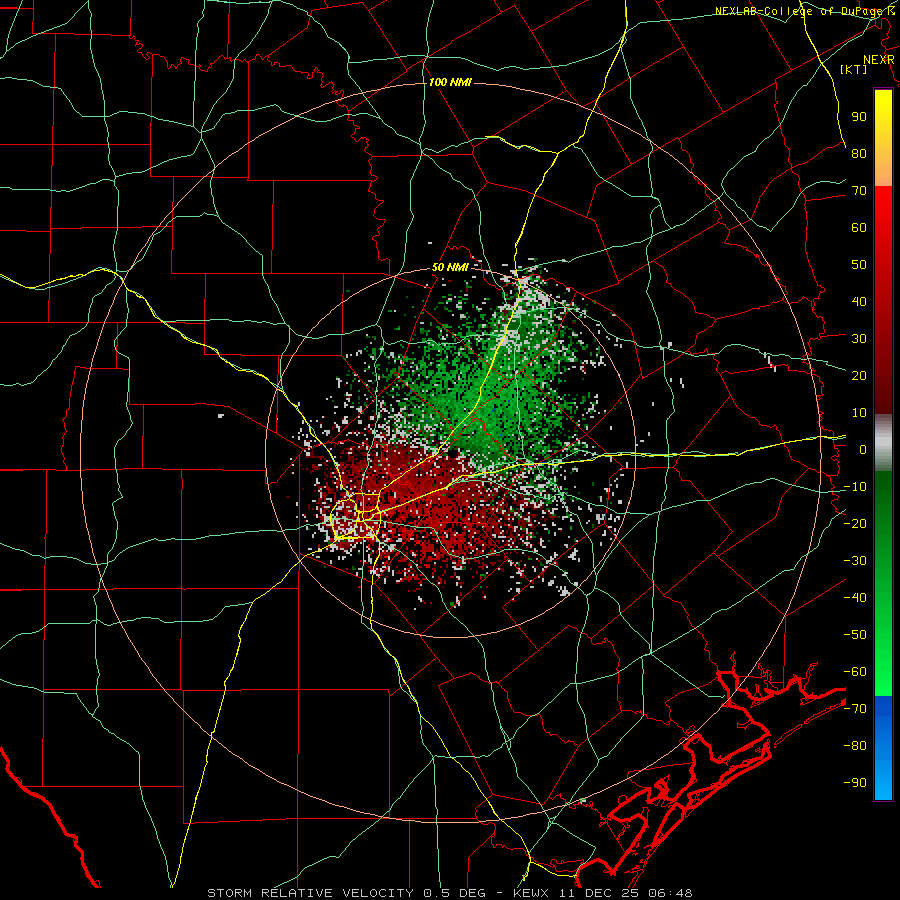Click the -90 value on velocity scale
The height and width of the screenshot is (900, 900).
coord(855,783)
